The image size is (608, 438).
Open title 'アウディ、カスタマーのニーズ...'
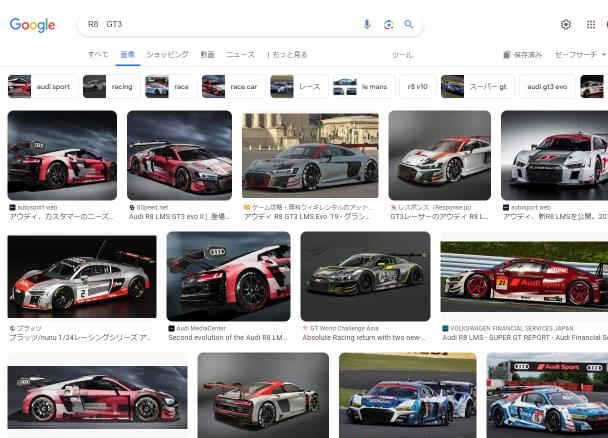(x=62, y=217)
